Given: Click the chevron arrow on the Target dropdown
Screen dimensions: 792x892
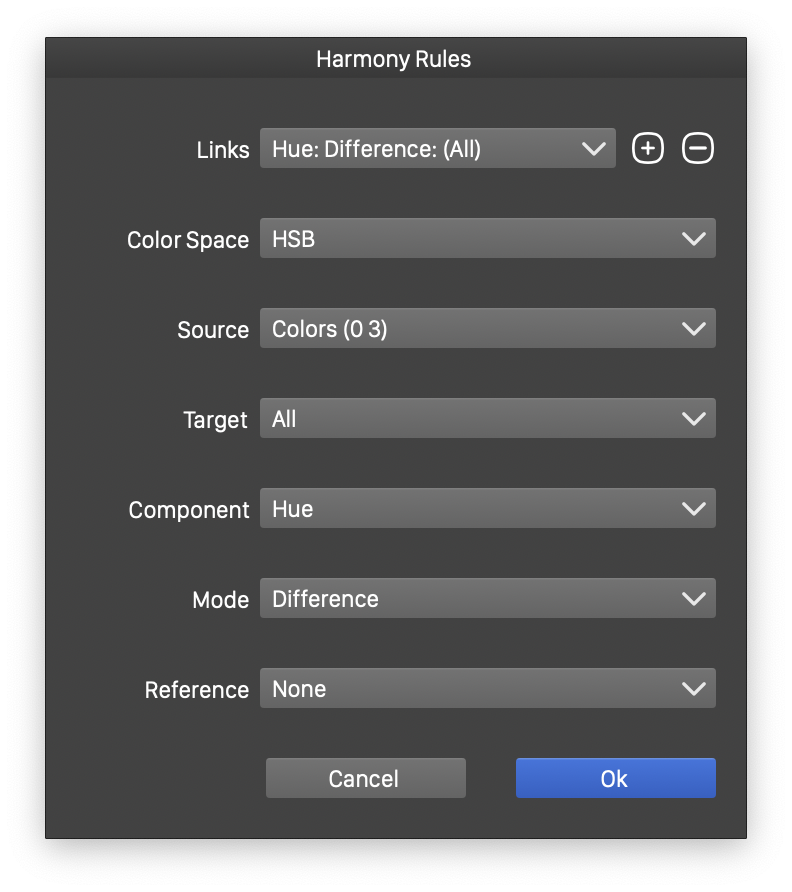Looking at the screenshot, I should pyautogui.click(x=693, y=419).
